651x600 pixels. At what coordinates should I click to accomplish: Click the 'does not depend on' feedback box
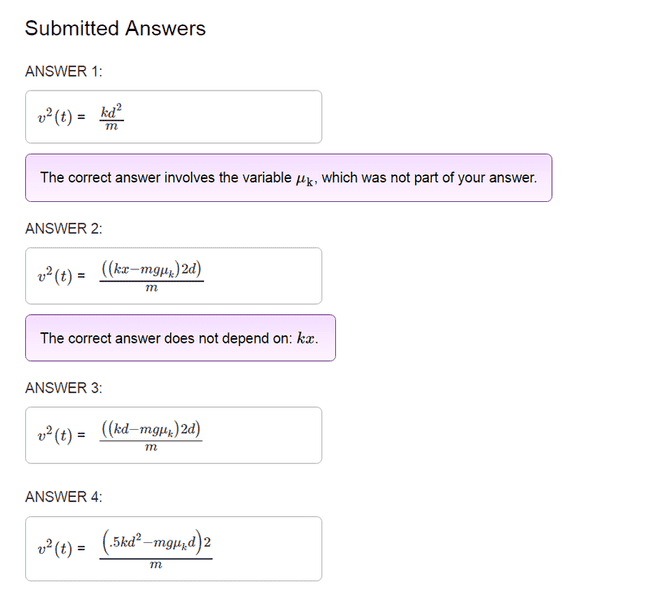coord(180,338)
